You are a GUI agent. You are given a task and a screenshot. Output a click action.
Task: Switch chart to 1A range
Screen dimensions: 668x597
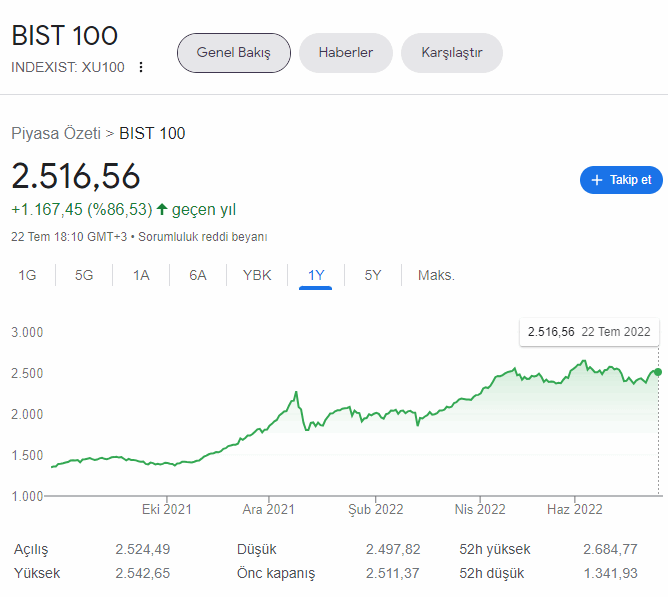click(x=141, y=275)
